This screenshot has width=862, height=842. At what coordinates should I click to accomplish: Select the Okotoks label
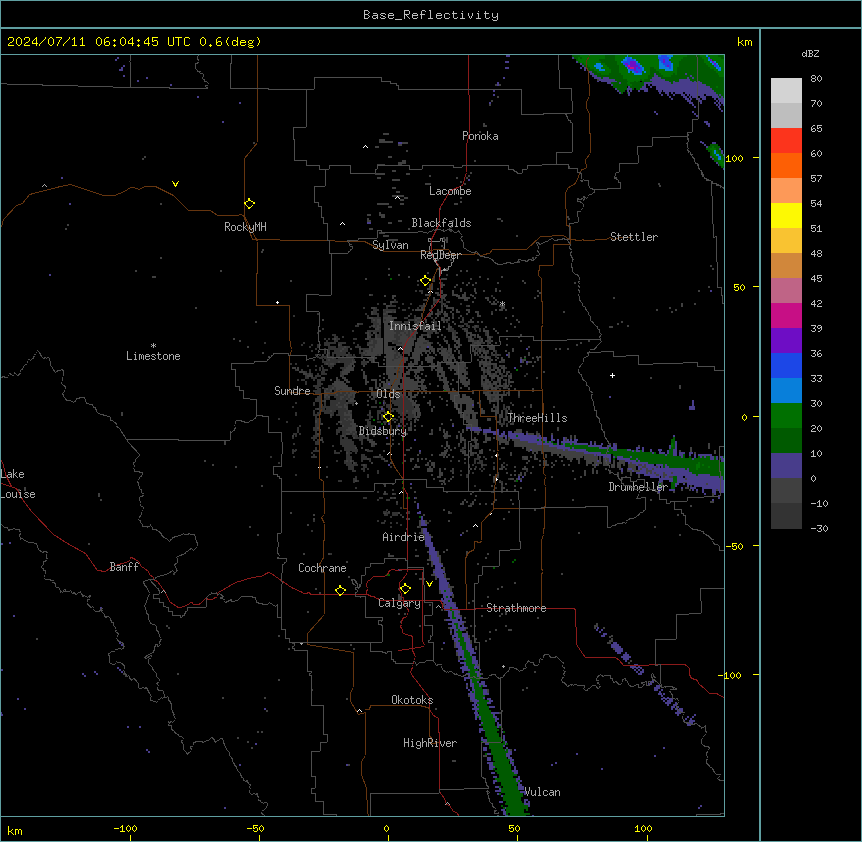click(412, 700)
